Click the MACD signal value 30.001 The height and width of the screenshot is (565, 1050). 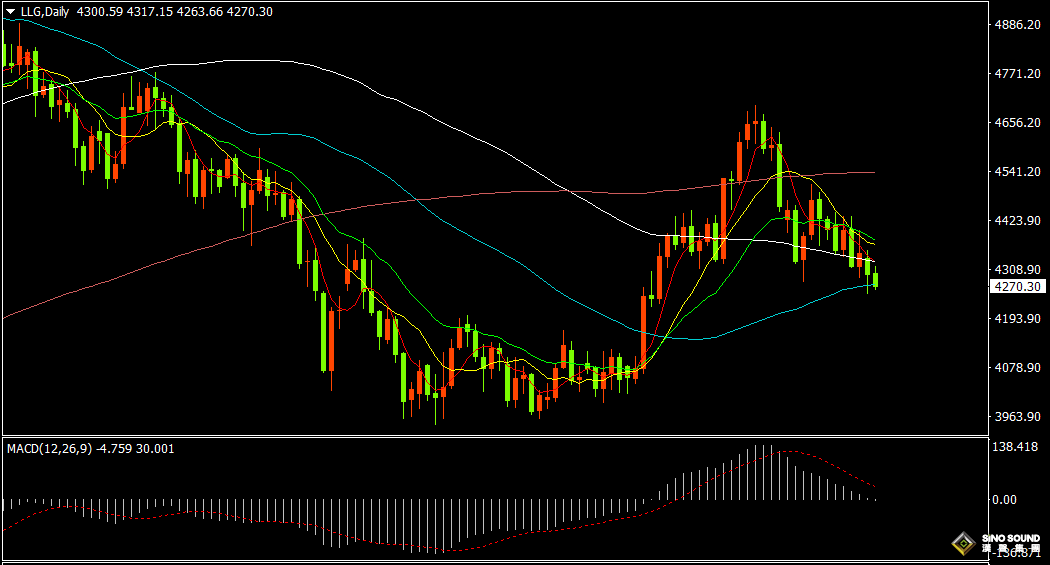point(155,449)
